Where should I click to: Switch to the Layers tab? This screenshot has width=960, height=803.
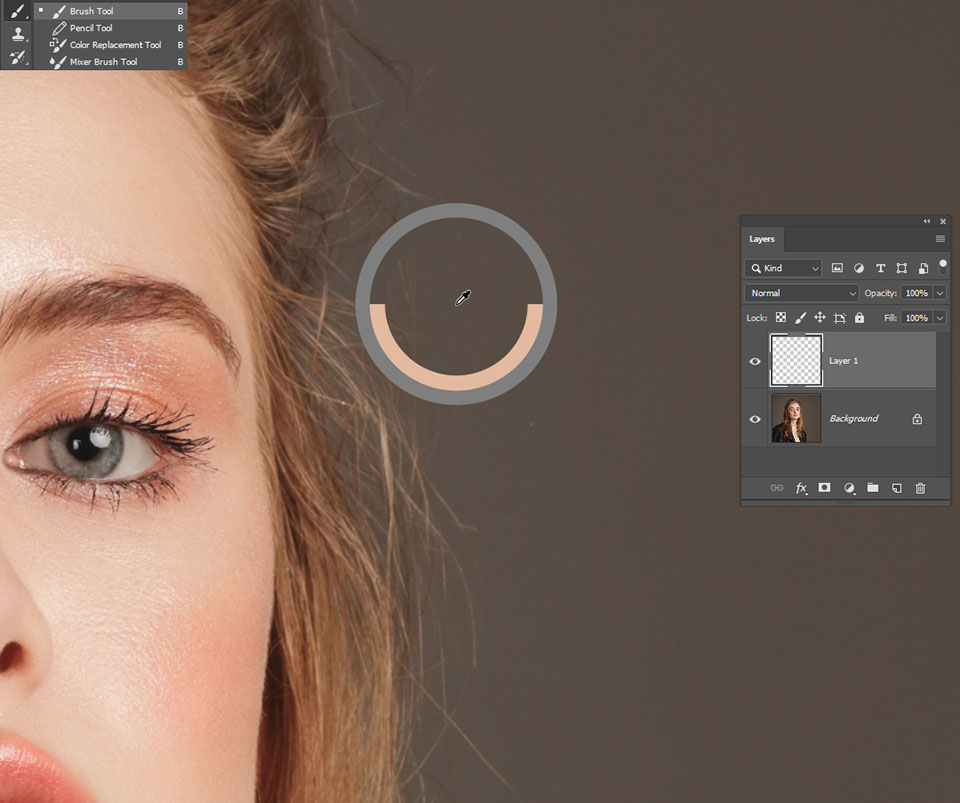pyautogui.click(x=762, y=239)
